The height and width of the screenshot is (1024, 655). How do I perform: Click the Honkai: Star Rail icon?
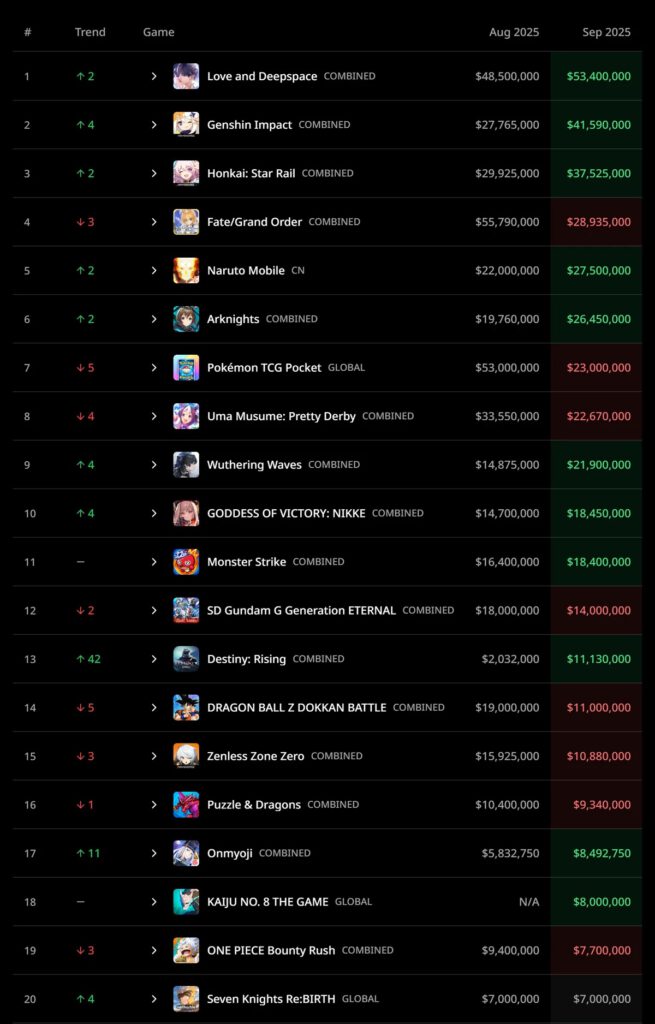tap(186, 174)
